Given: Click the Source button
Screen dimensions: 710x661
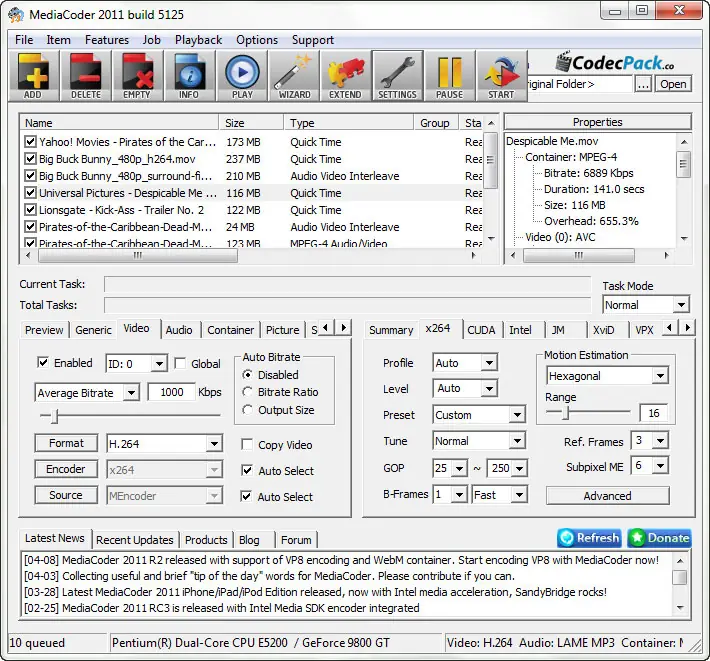Looking at the screenshot, I should [66, 495].
